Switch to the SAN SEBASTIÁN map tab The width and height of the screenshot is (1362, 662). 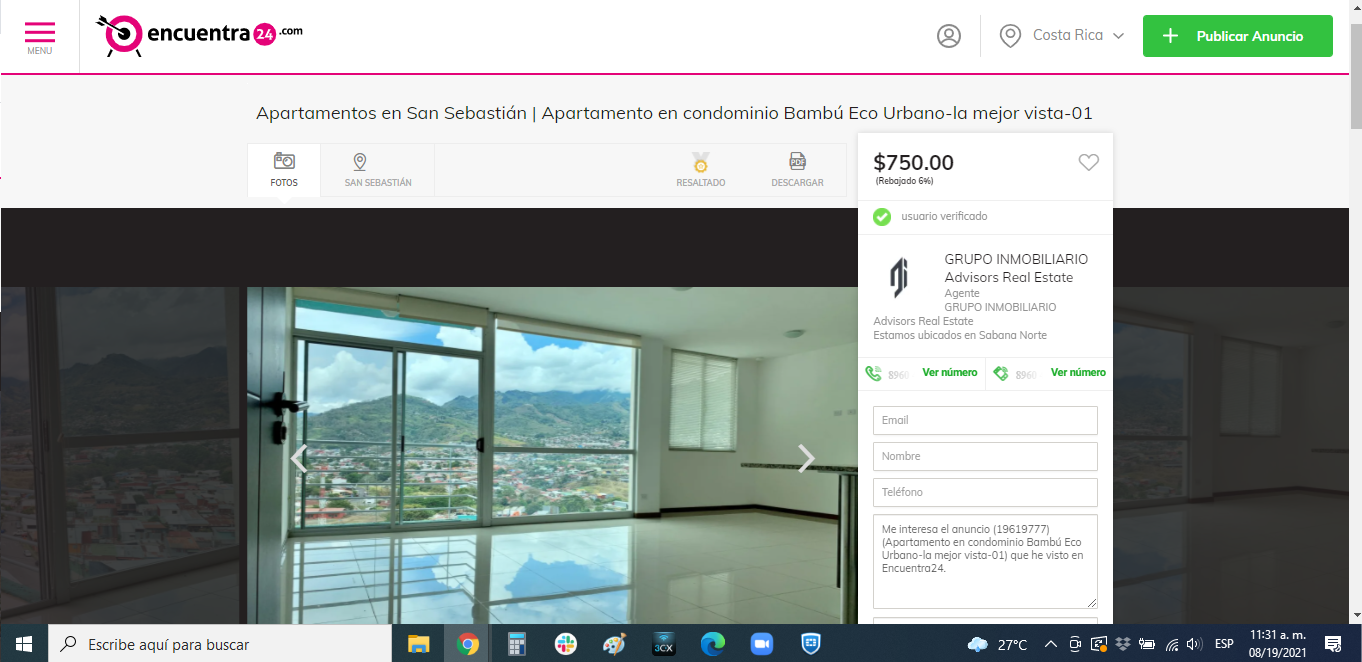[378, 170]
